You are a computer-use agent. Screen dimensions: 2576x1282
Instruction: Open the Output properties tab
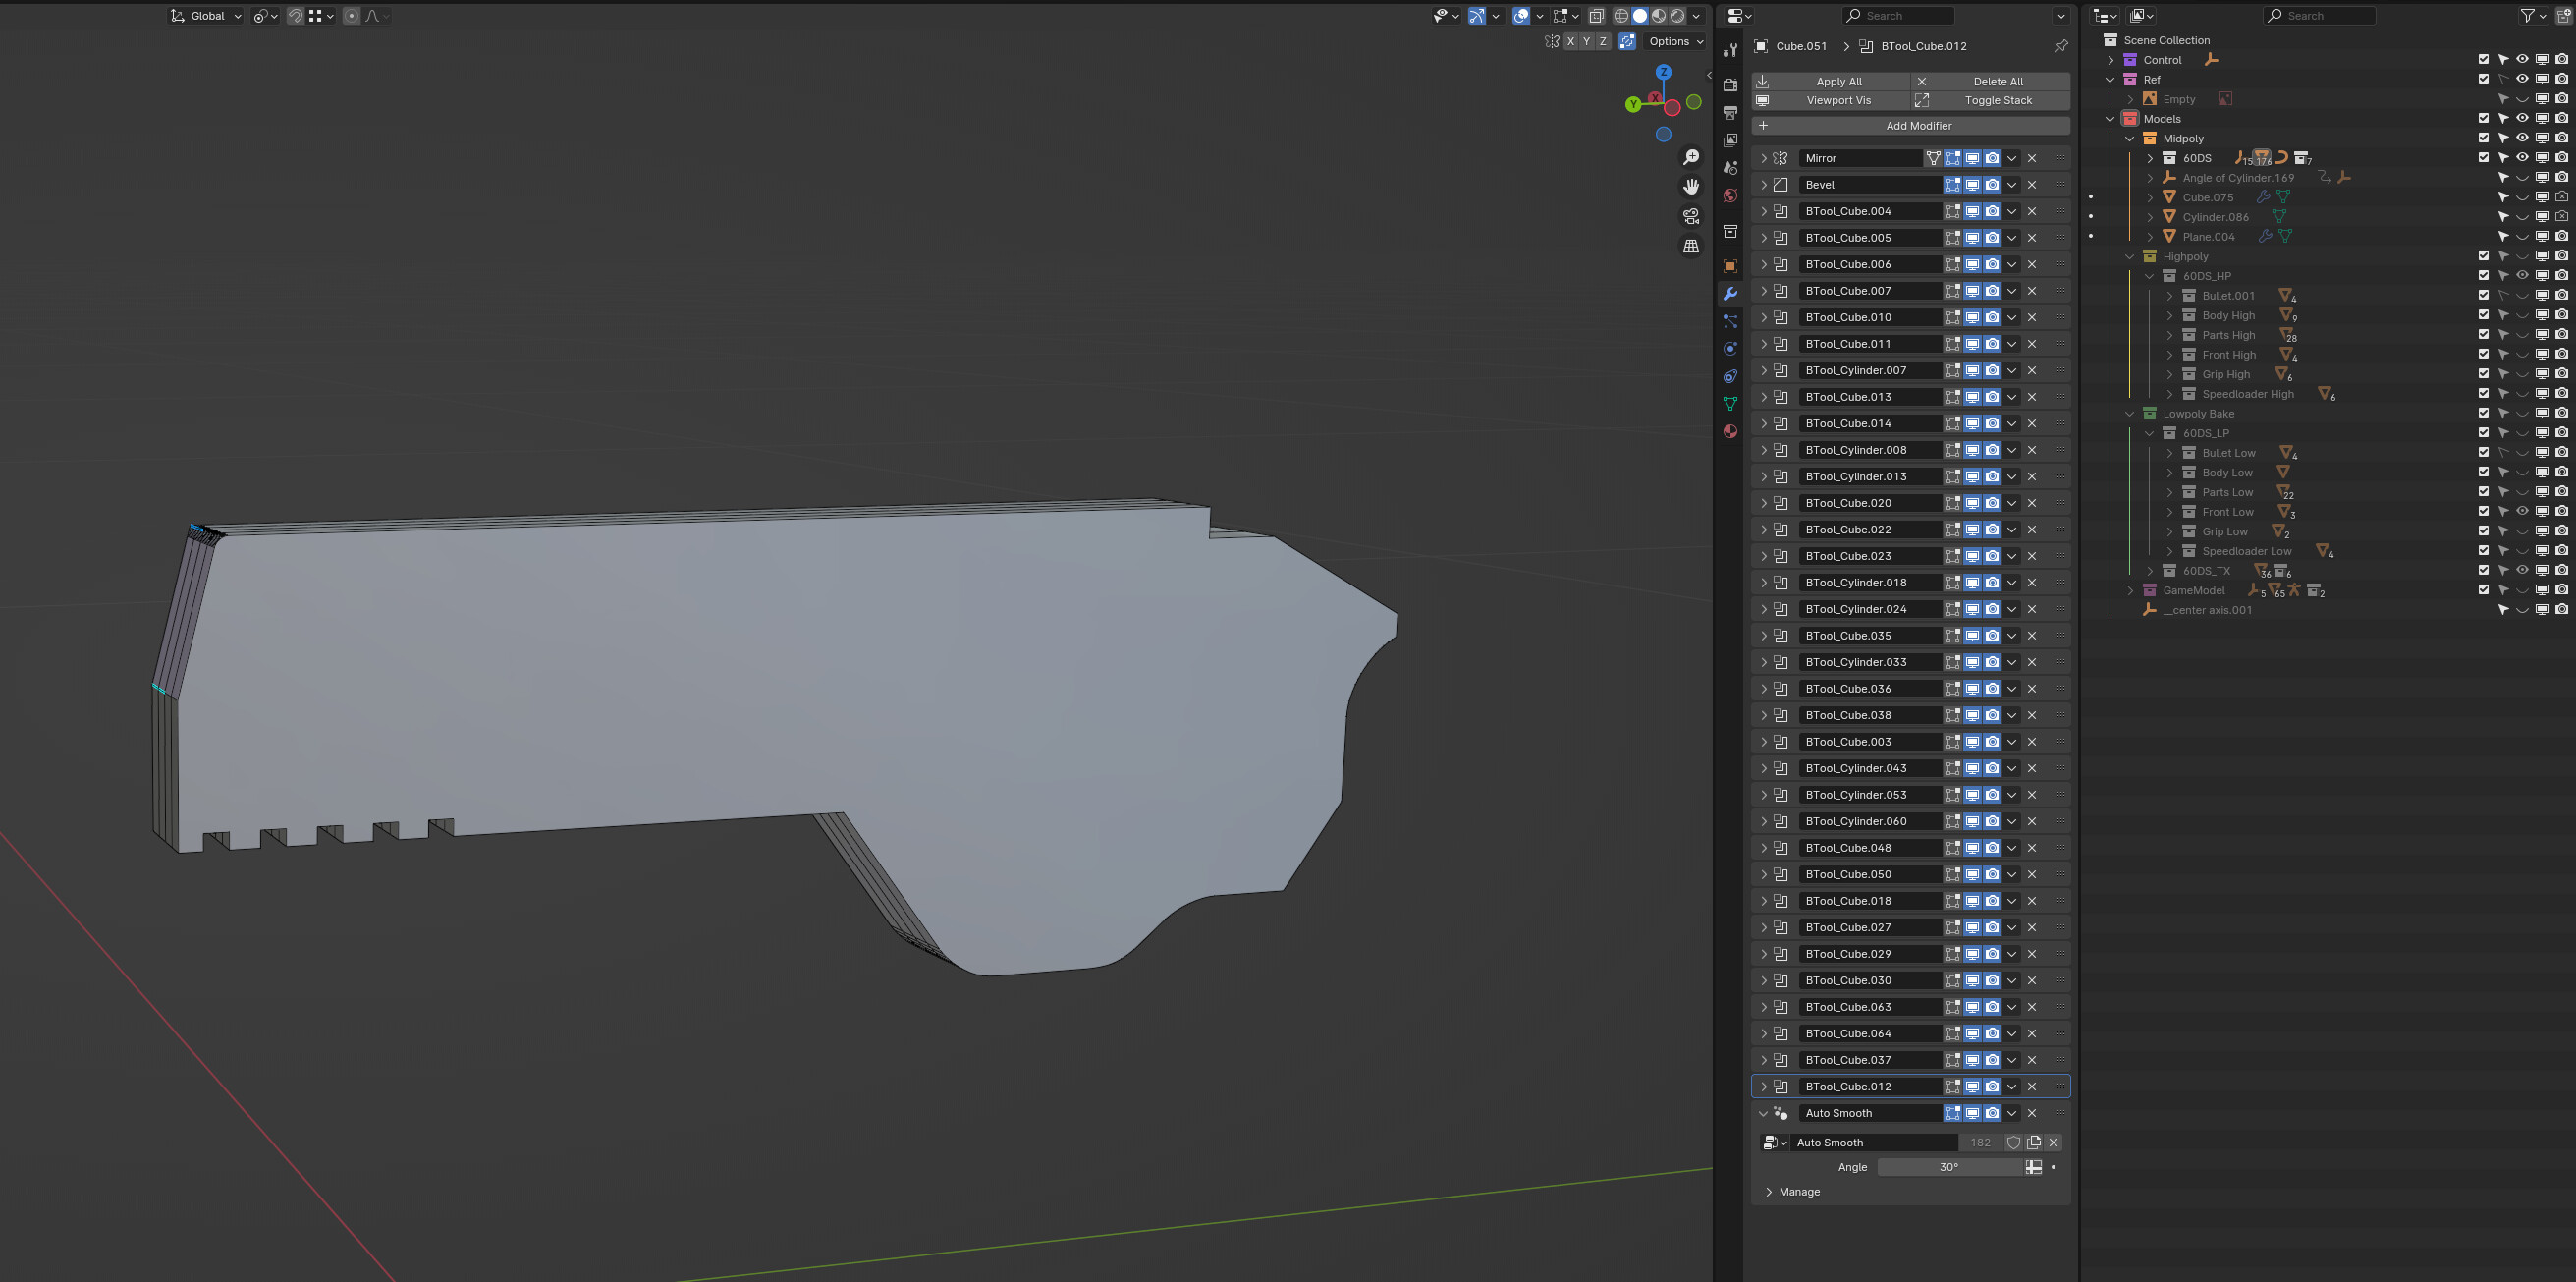pos(1730,113)
